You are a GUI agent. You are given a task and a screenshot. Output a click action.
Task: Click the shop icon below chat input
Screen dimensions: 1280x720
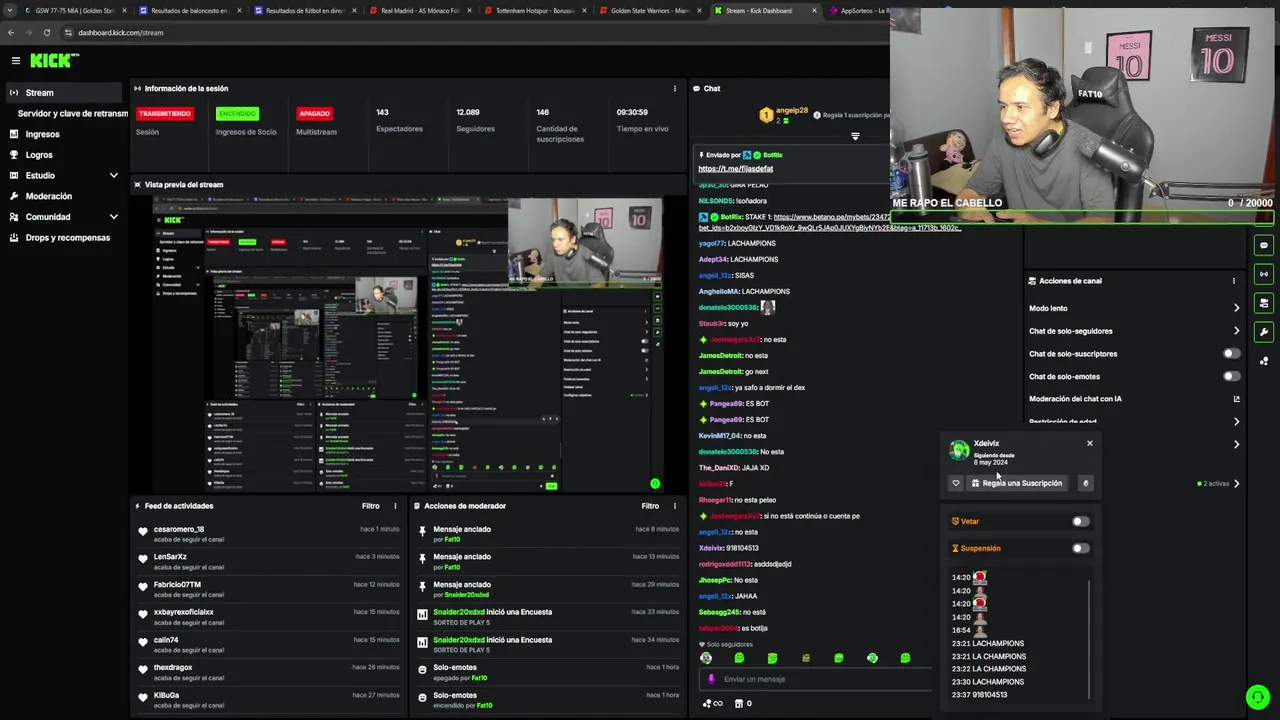click(x=739, y=703)
